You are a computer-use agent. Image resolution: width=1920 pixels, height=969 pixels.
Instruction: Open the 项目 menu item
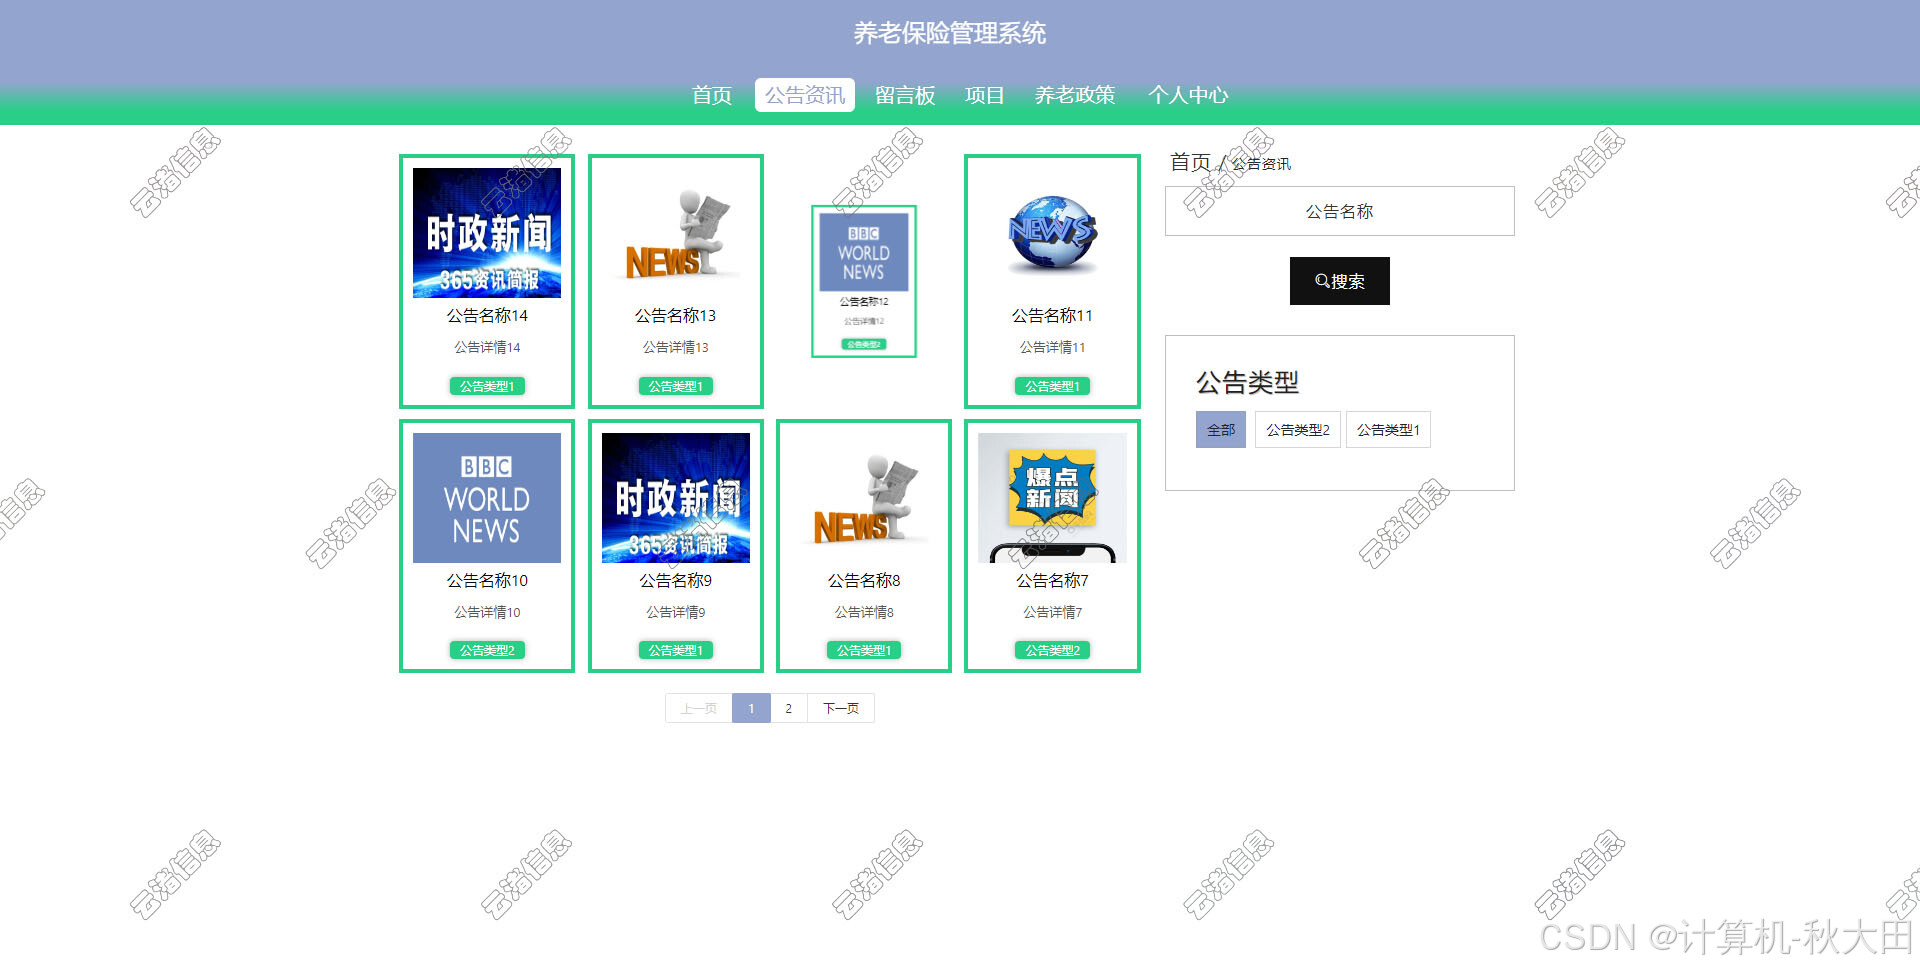[x=984, y=95]
